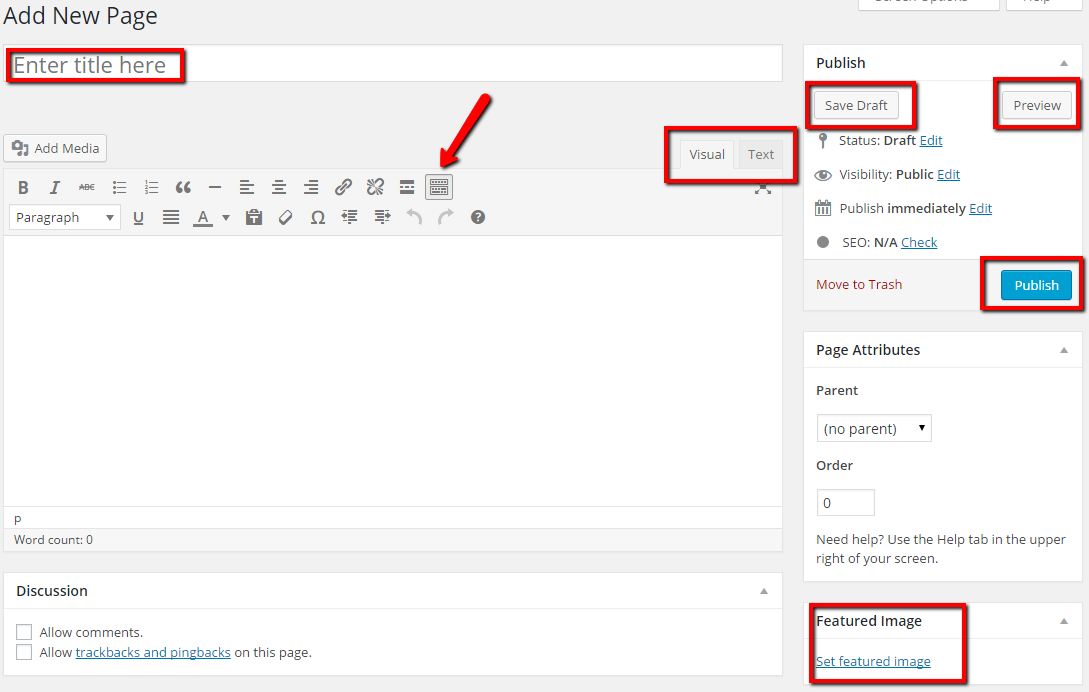Click Paste as text icon
Image resolution: width=1089 pixels, height=692 pixels.
(253, 217)
